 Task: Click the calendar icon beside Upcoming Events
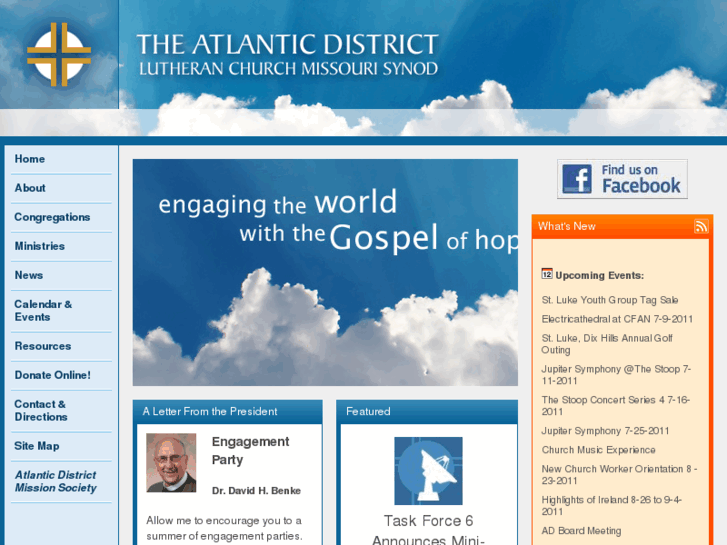[547, 274]
